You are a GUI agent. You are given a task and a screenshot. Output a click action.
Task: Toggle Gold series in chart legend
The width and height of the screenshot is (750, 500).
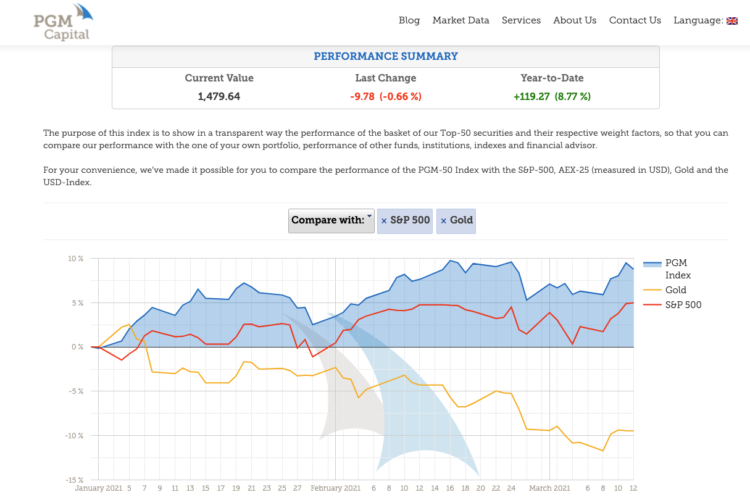677,289
